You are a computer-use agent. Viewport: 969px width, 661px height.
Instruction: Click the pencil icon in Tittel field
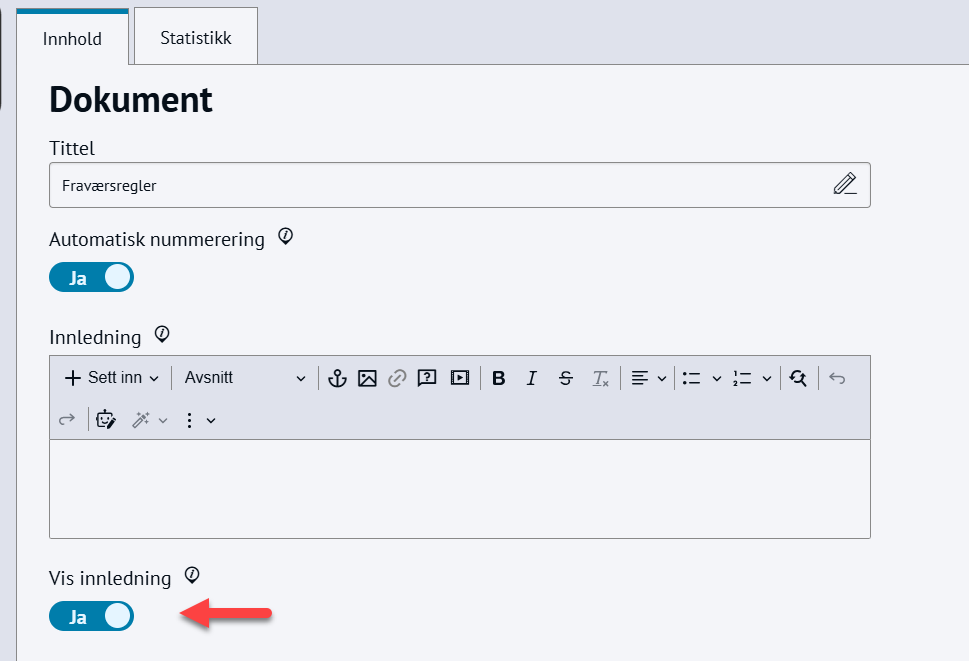coord(845,184)
